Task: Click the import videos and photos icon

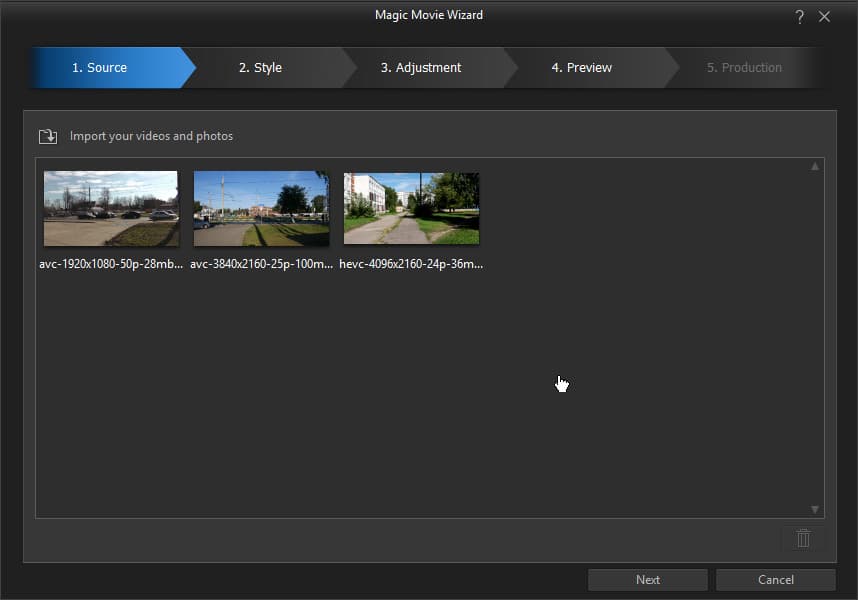Action: pyautogui.click(x=48, y=136)
